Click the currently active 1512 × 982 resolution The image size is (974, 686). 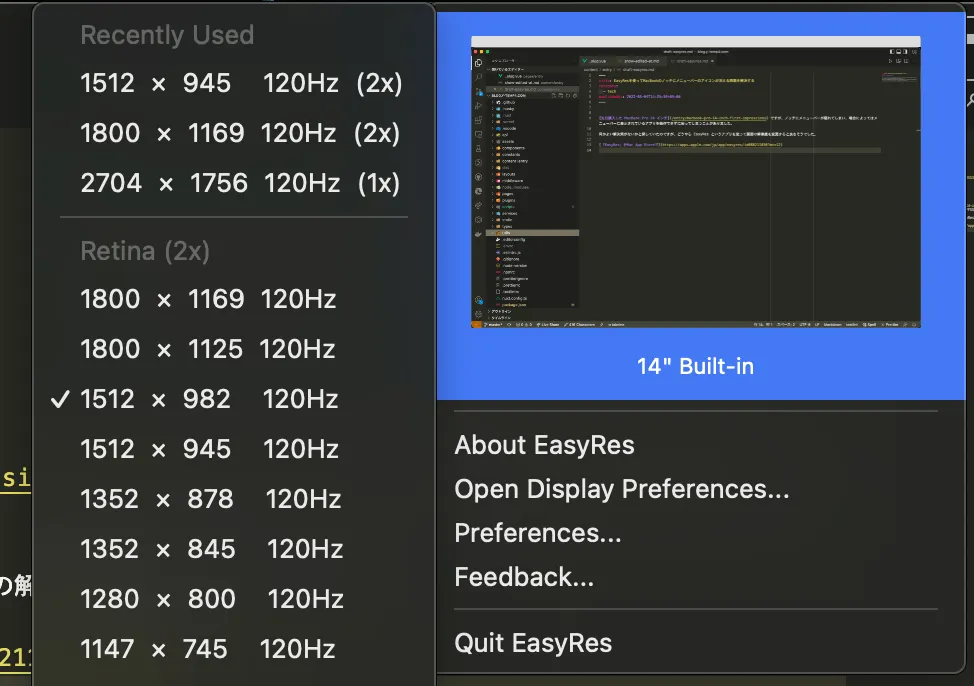[x=208, y=399]
